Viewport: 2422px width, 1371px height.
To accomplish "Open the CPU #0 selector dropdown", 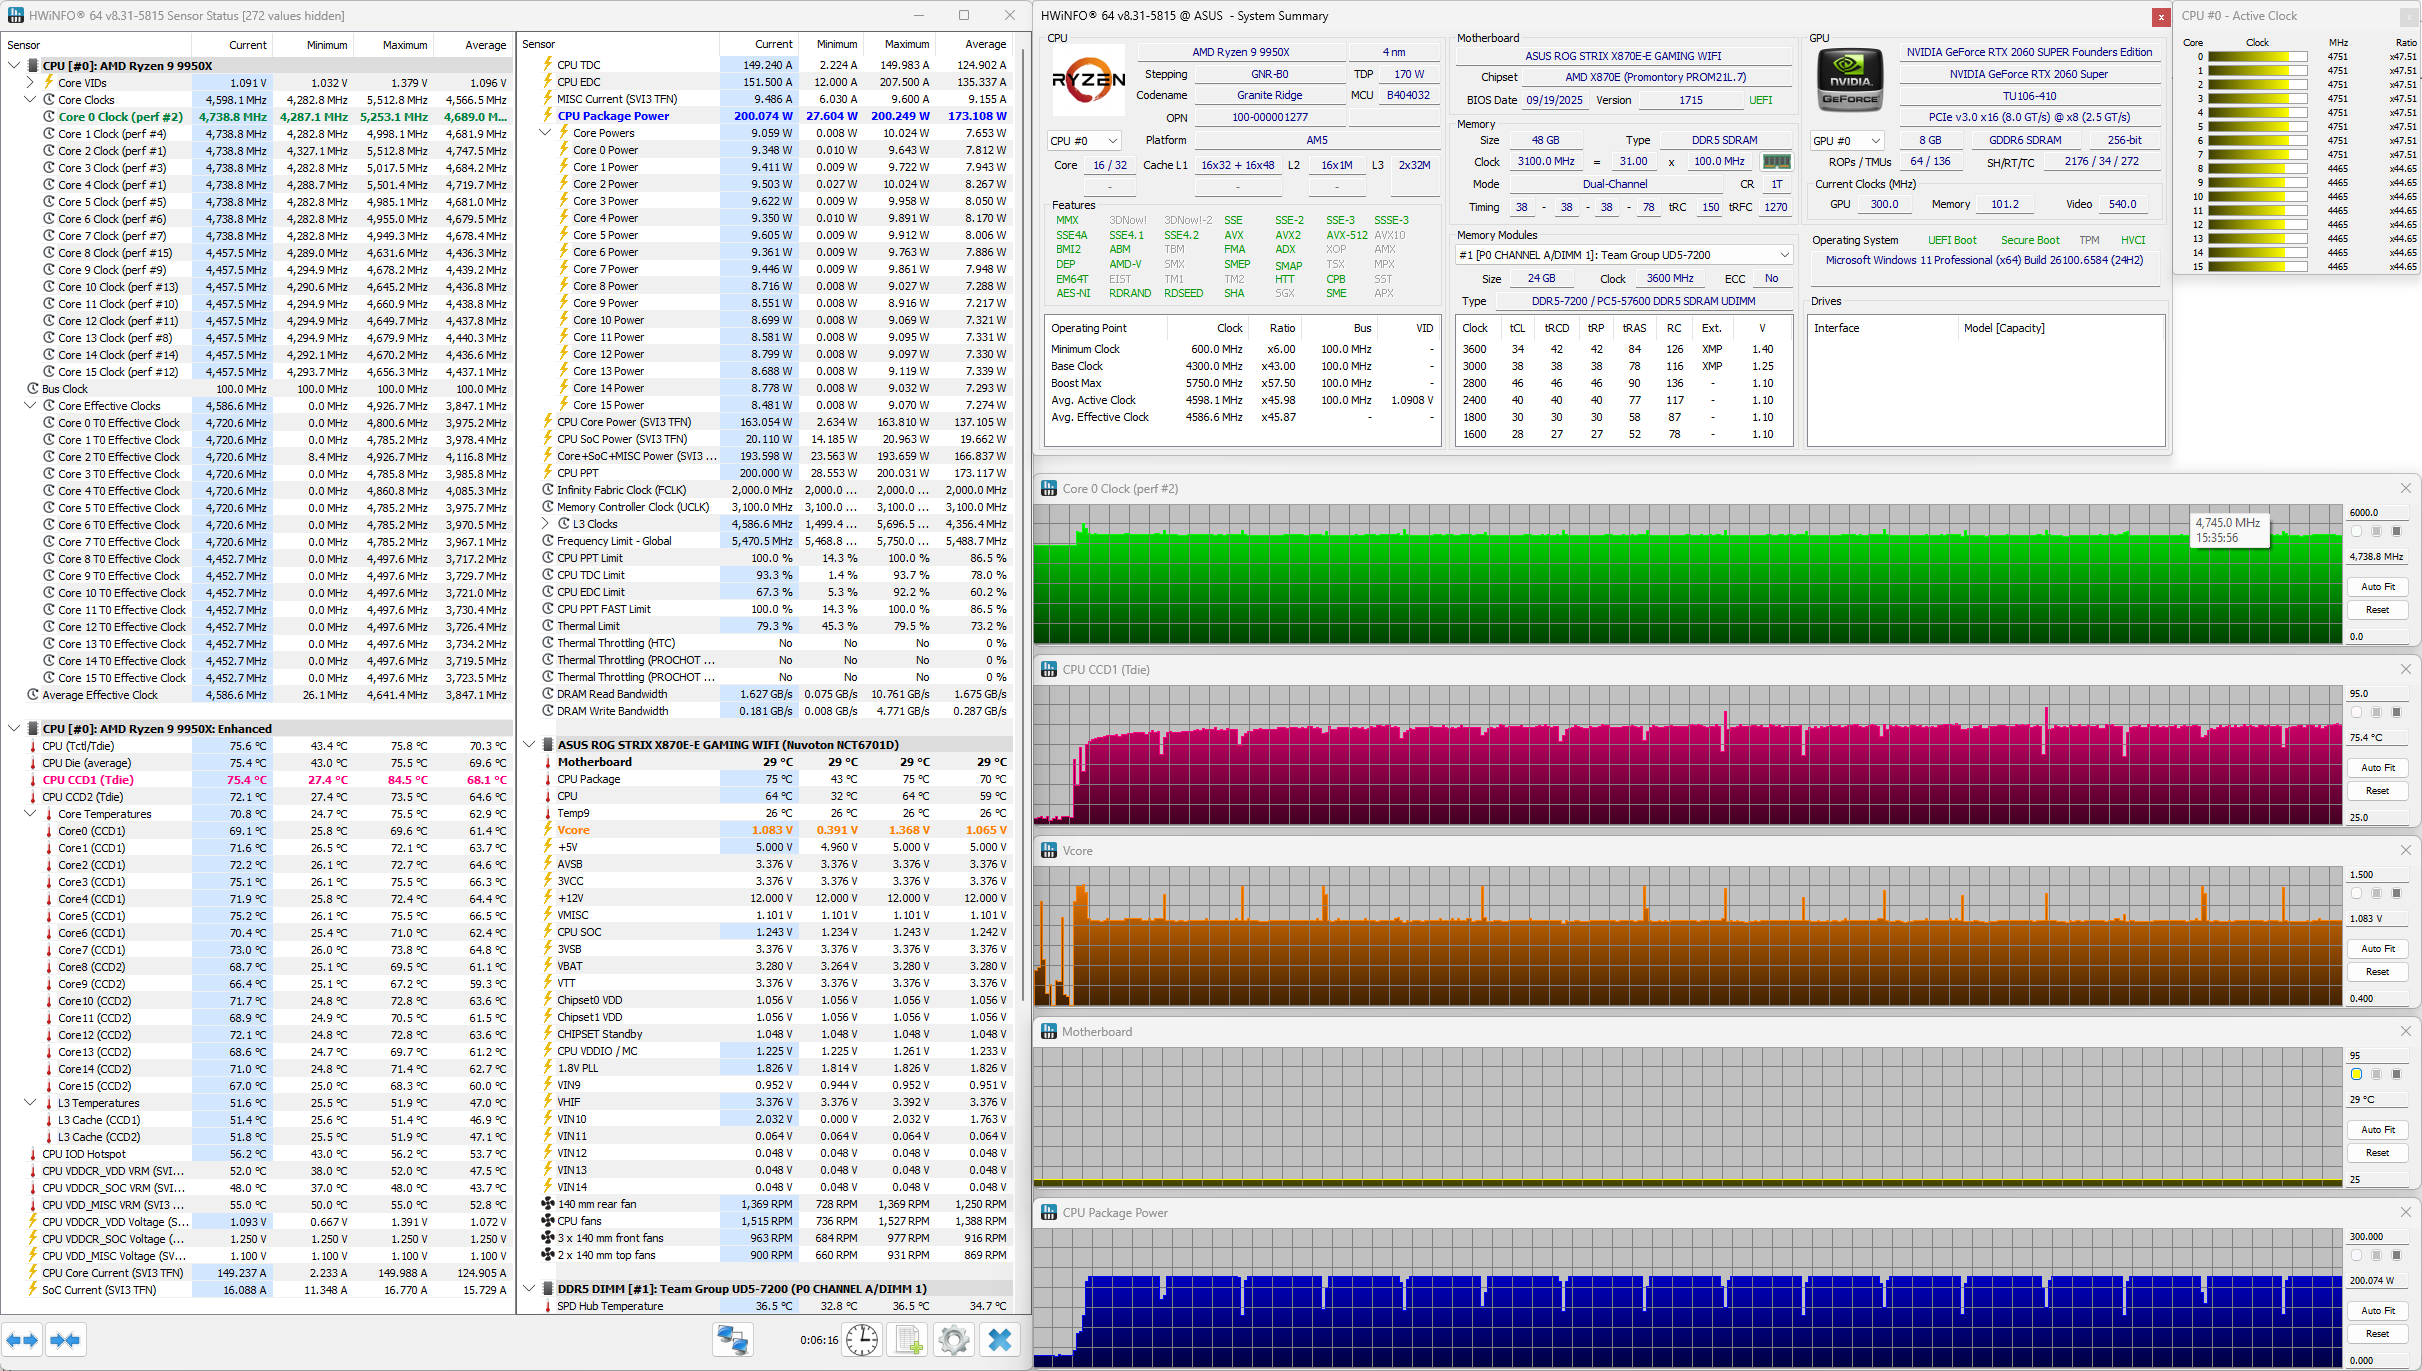I will tap(1084, 141).
